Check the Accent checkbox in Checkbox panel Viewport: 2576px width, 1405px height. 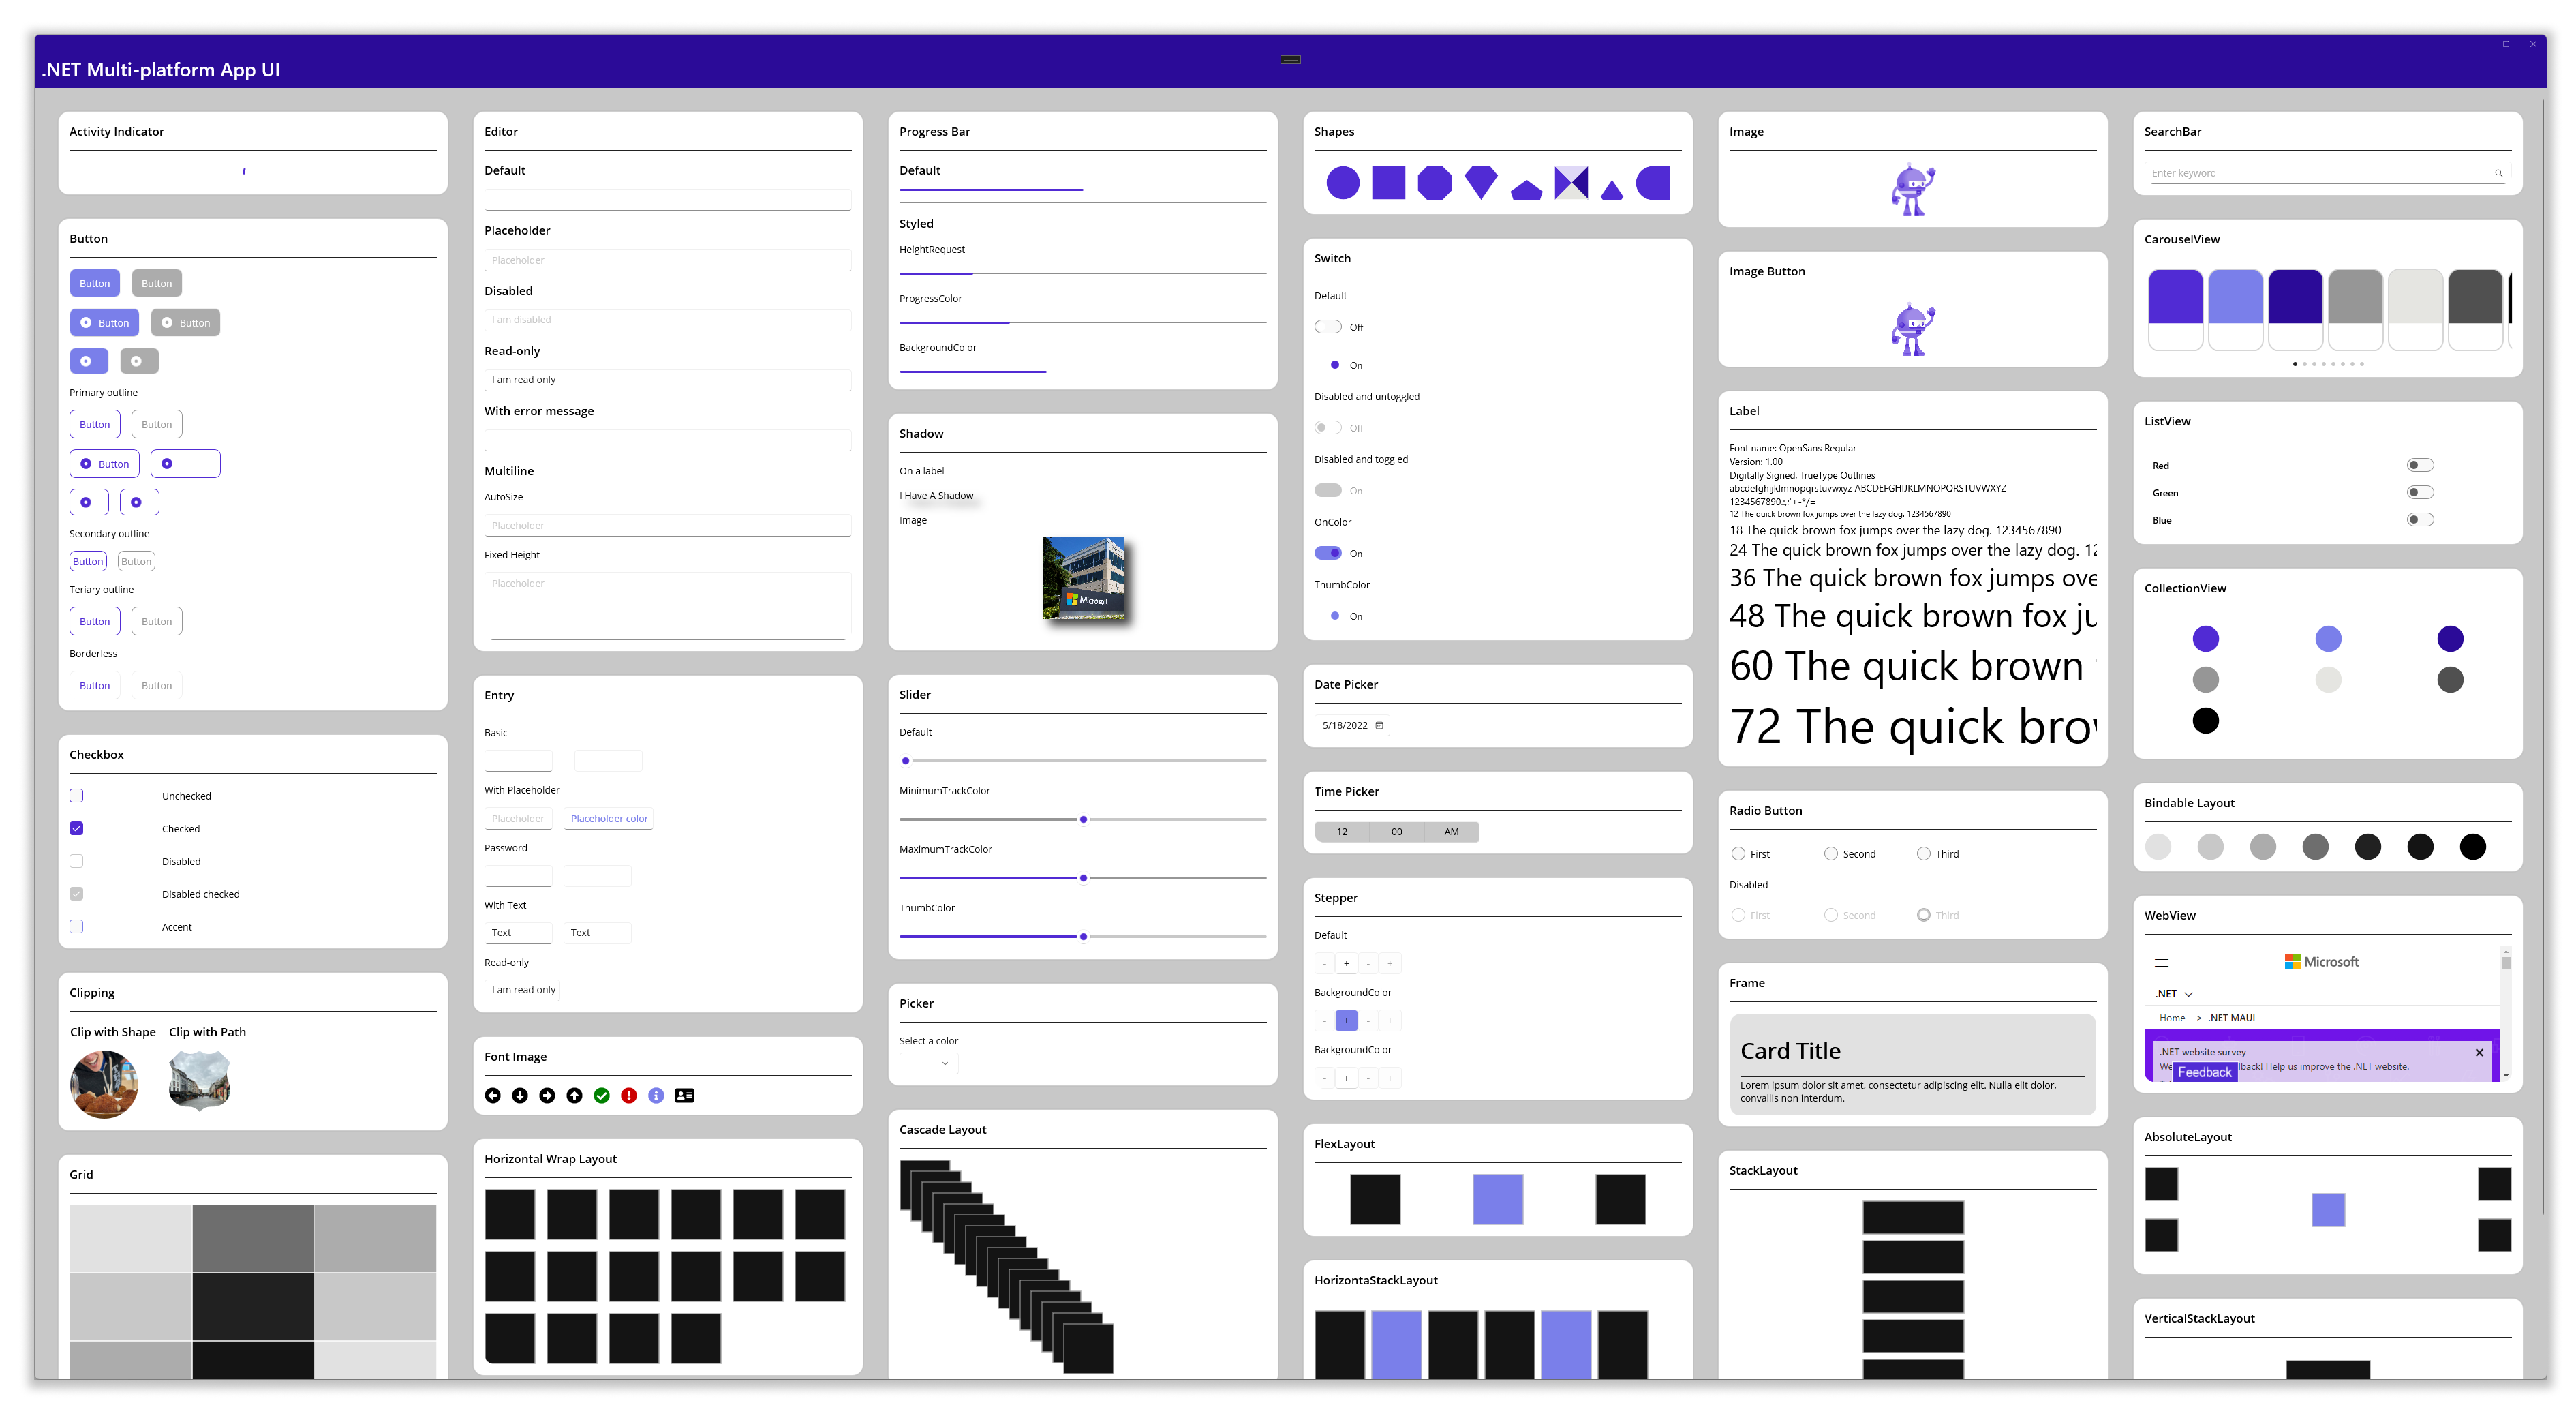click(76, 927)
